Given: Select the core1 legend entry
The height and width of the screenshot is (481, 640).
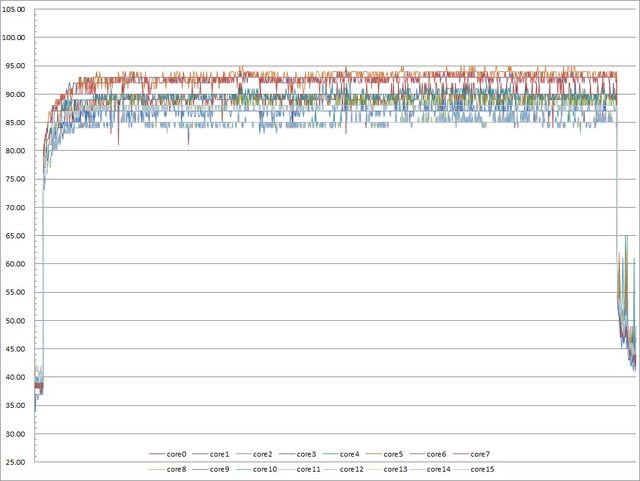Looking at the screenshot, I should 222,455.
